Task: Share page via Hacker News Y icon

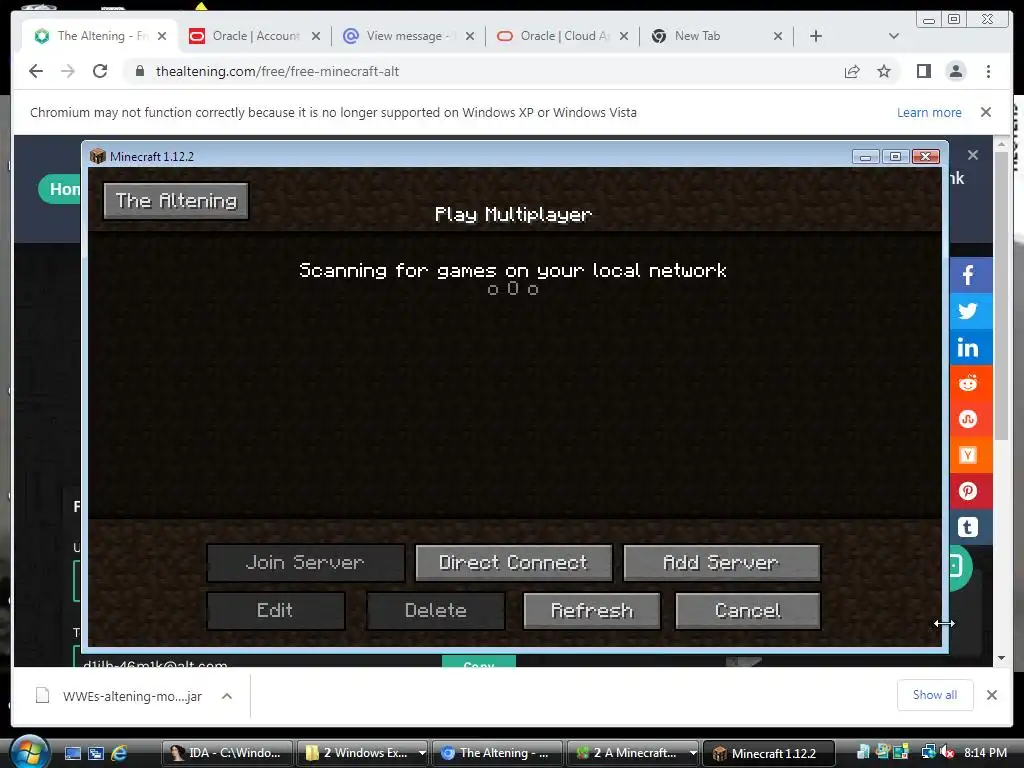Action: coord(969,455)
